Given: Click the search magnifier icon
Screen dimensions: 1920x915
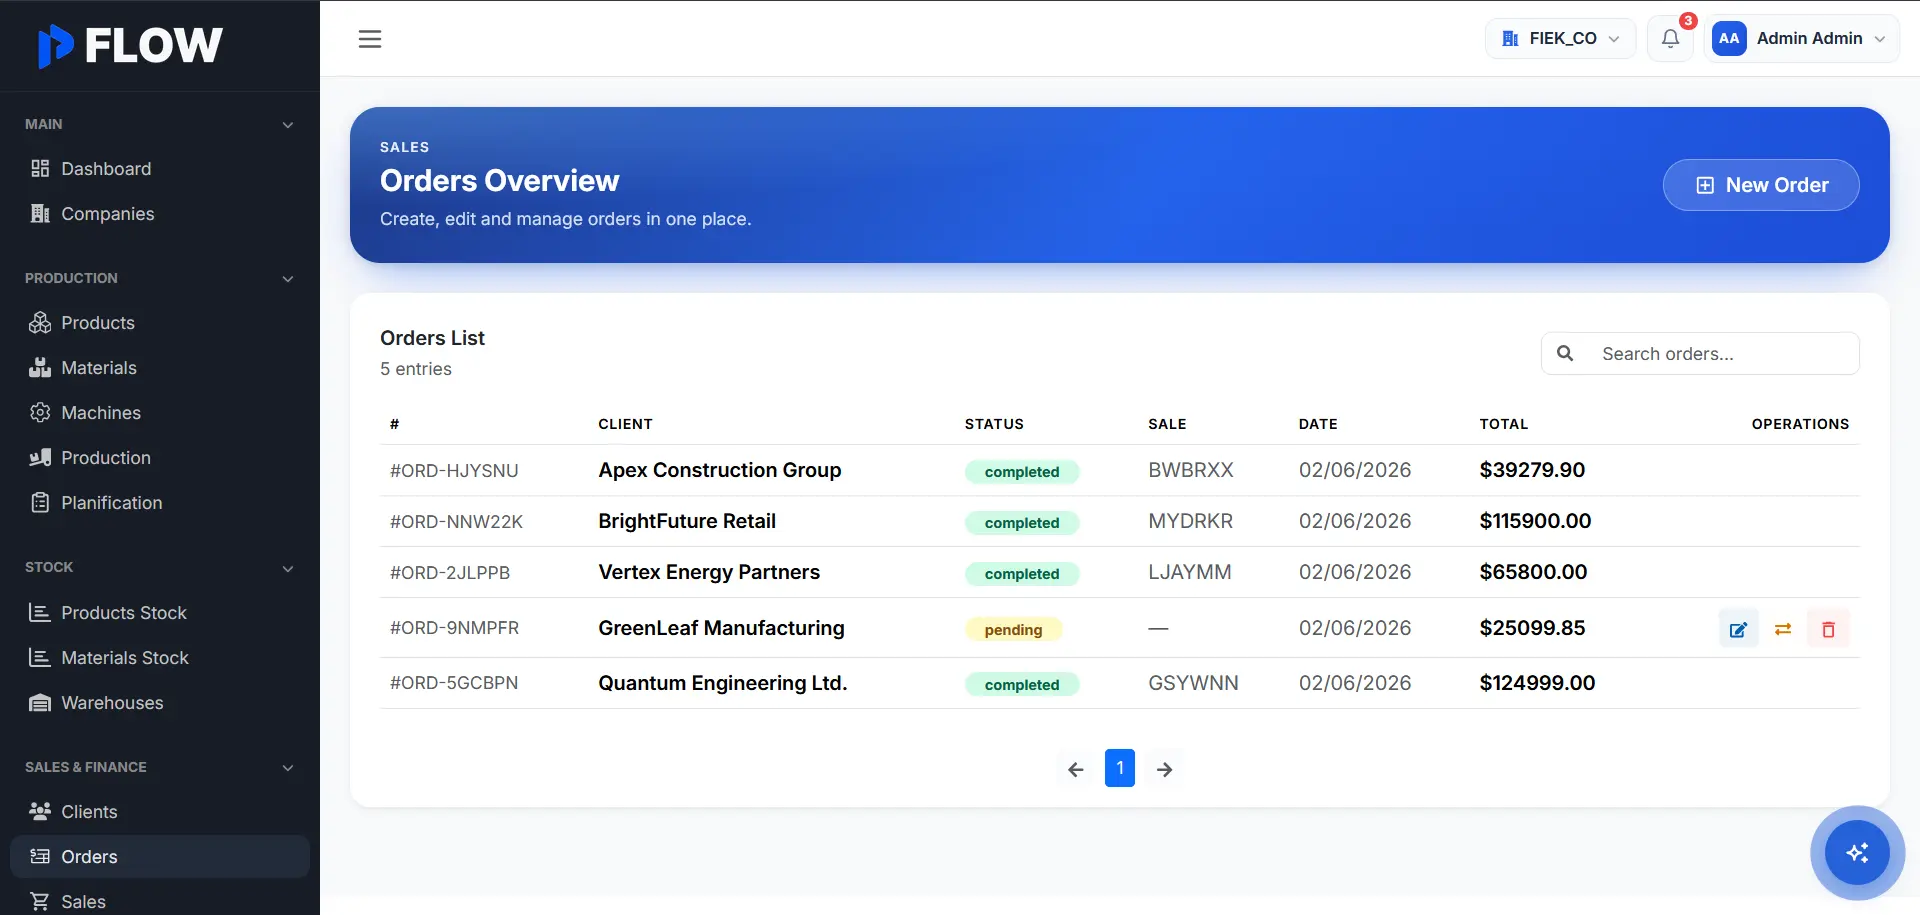Looking at the screenshot, I should 1566,353.
